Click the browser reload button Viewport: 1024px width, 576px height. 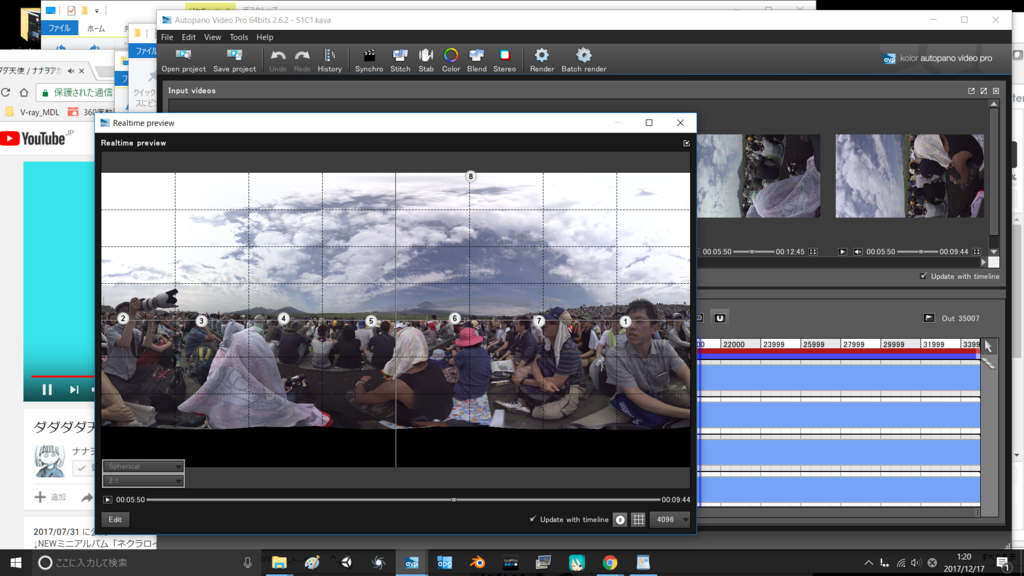tap(6, 93)
